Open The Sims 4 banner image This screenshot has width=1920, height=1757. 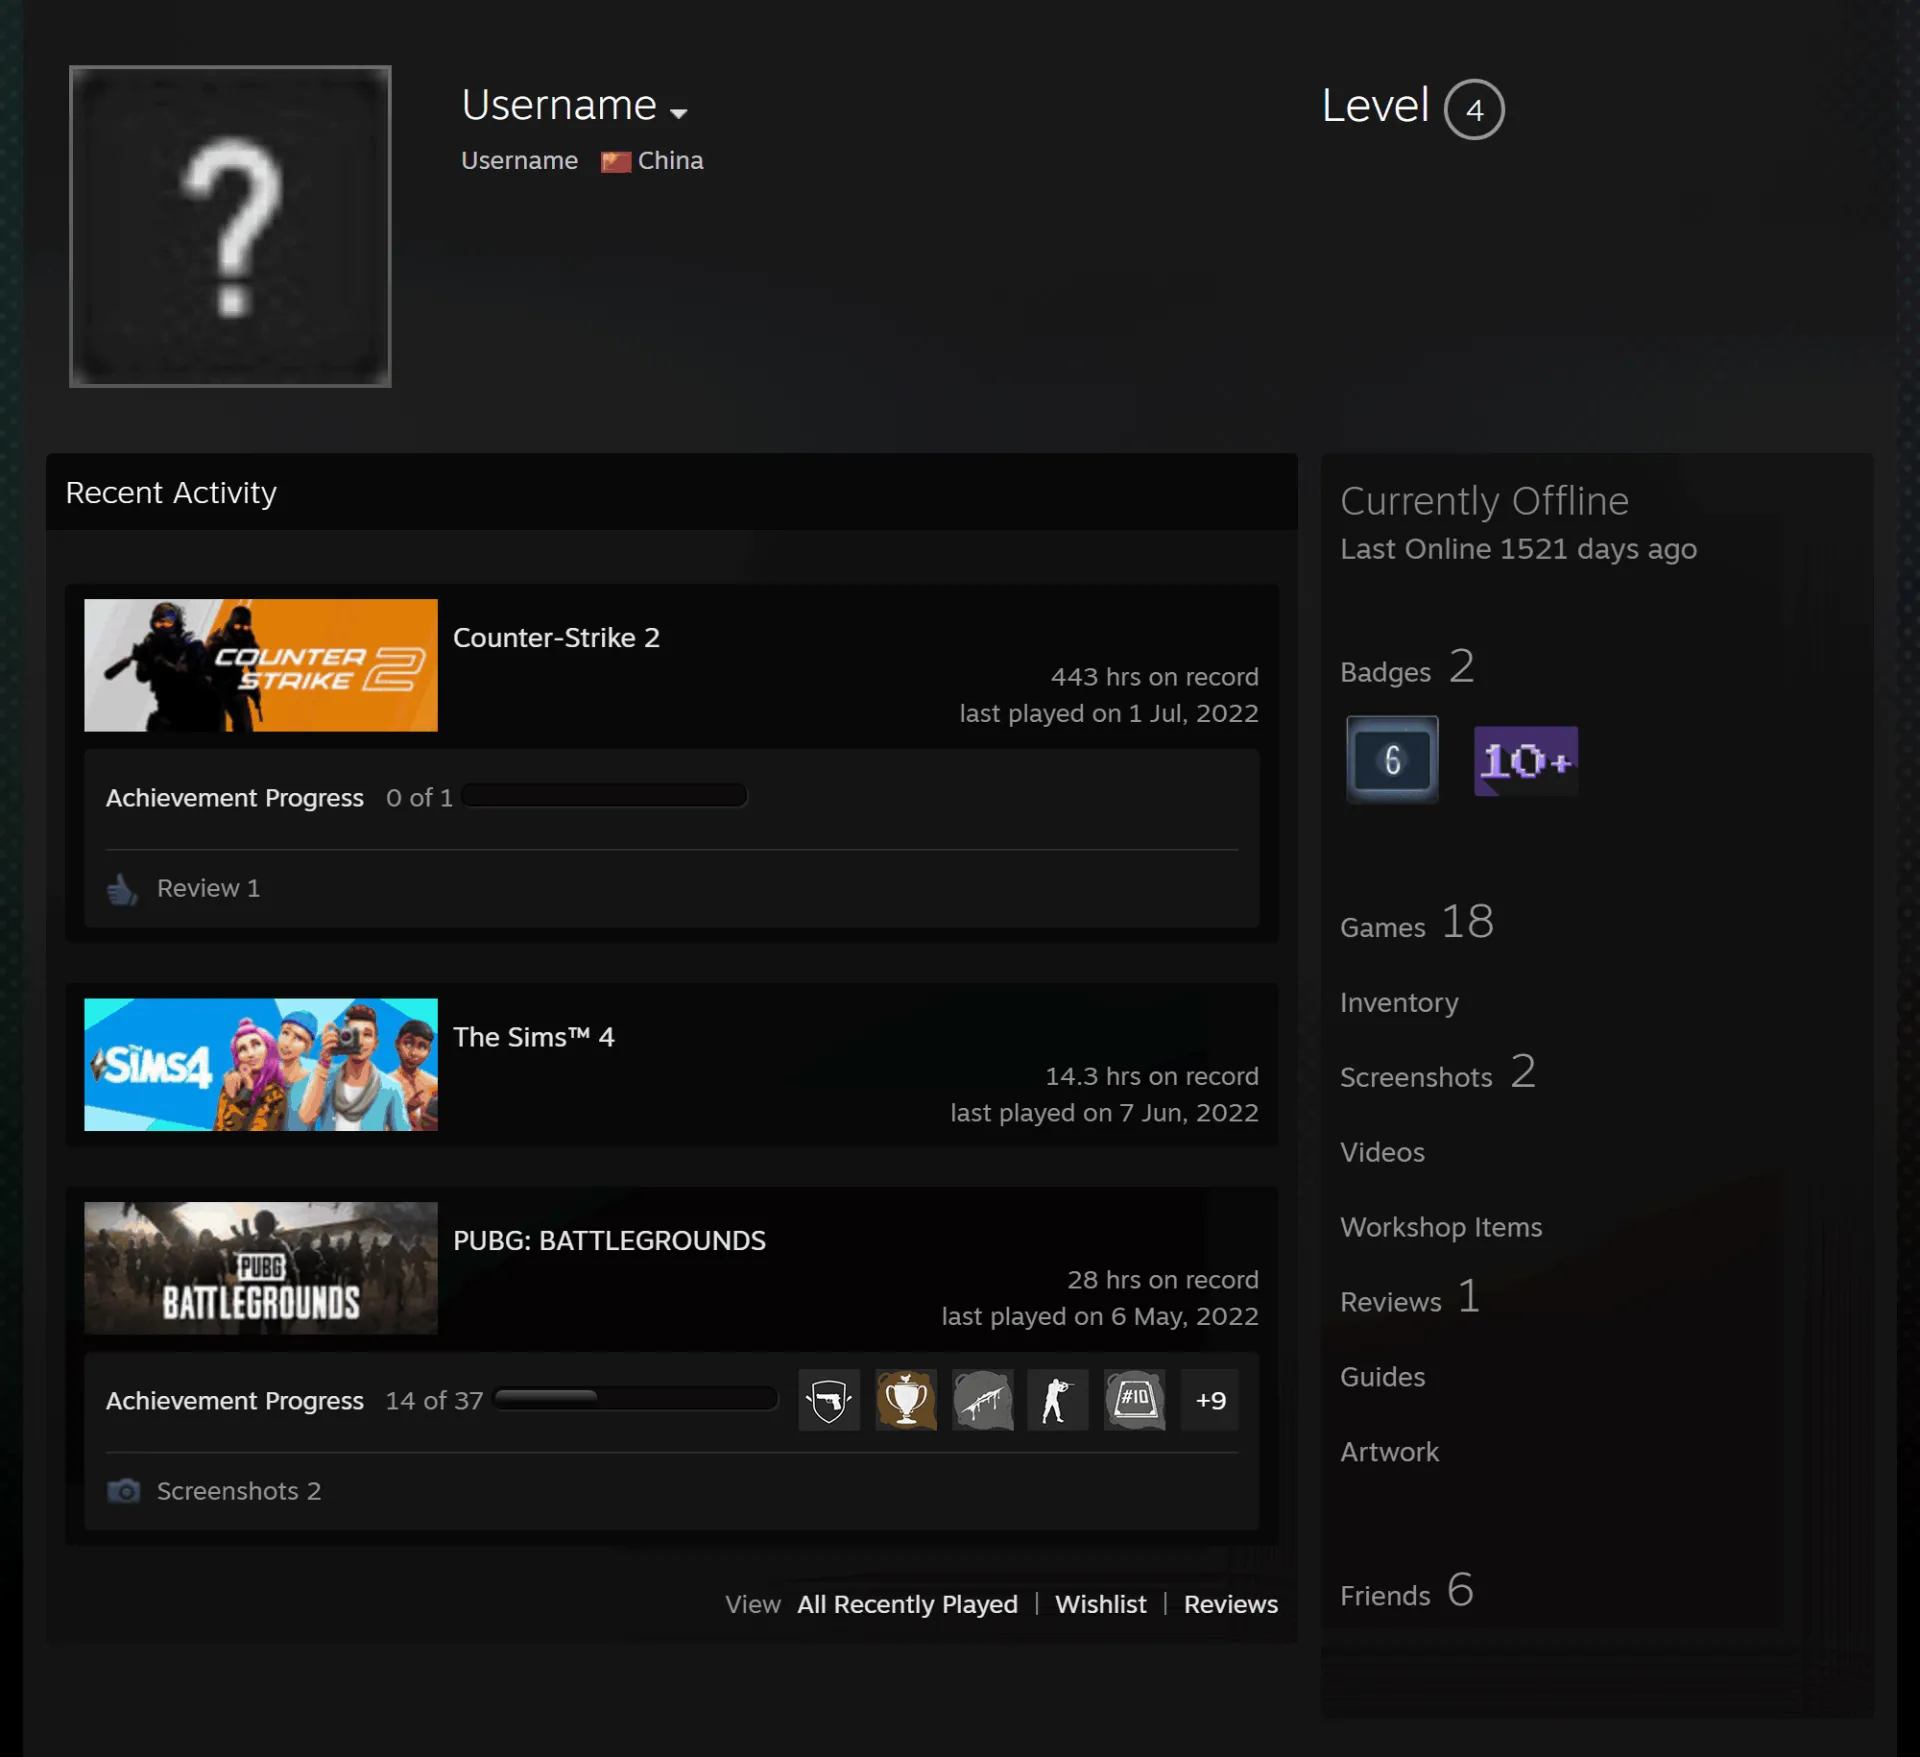coord(261,1065)
